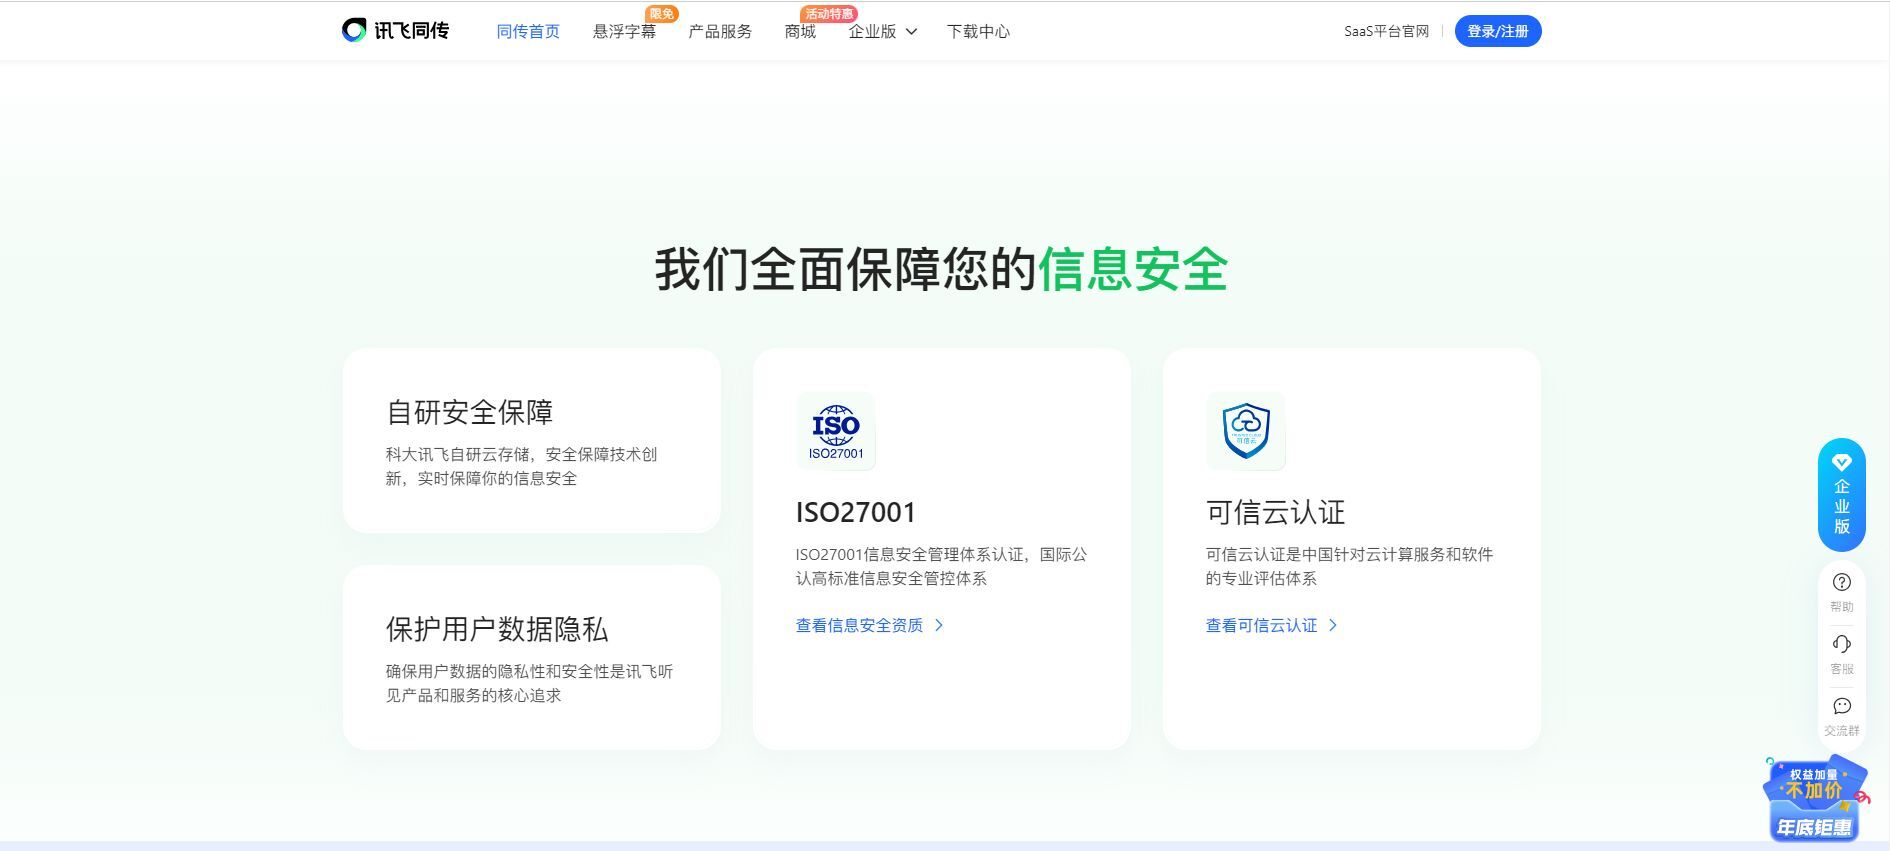Open 下载中心 page
The width and height of the screenshot is (1890, 851).
pos(978,32)
